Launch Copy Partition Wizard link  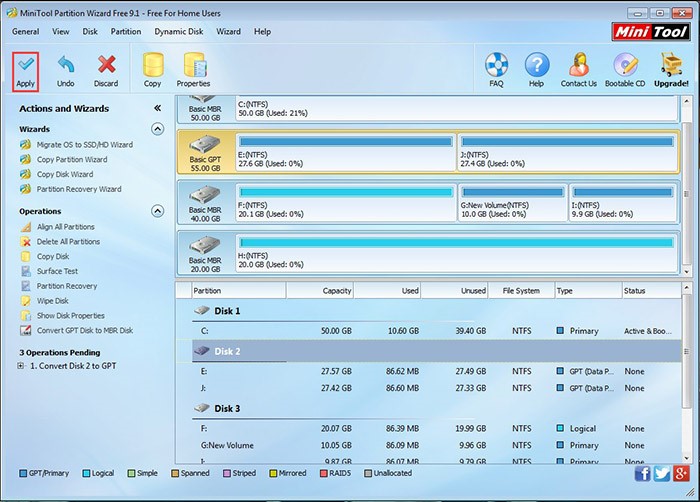pyautogui.click(x=72, y=159)
